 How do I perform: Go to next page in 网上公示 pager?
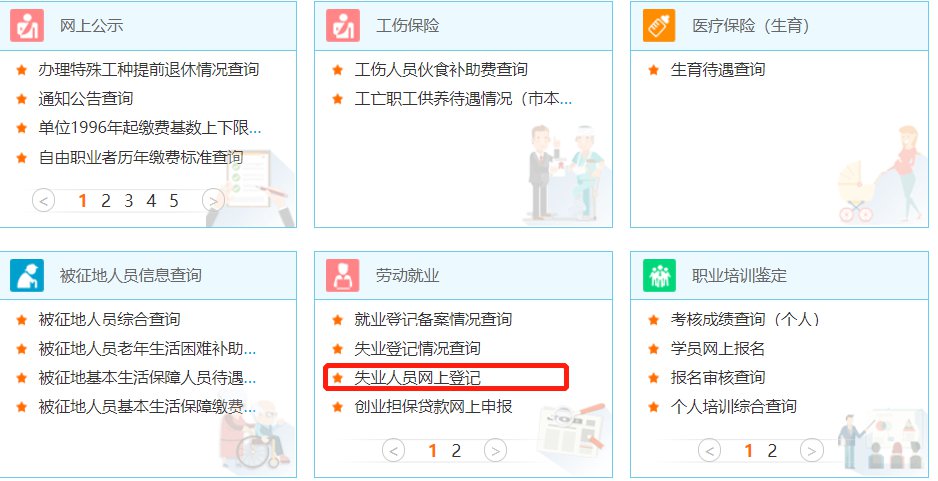tap(214, 200)
